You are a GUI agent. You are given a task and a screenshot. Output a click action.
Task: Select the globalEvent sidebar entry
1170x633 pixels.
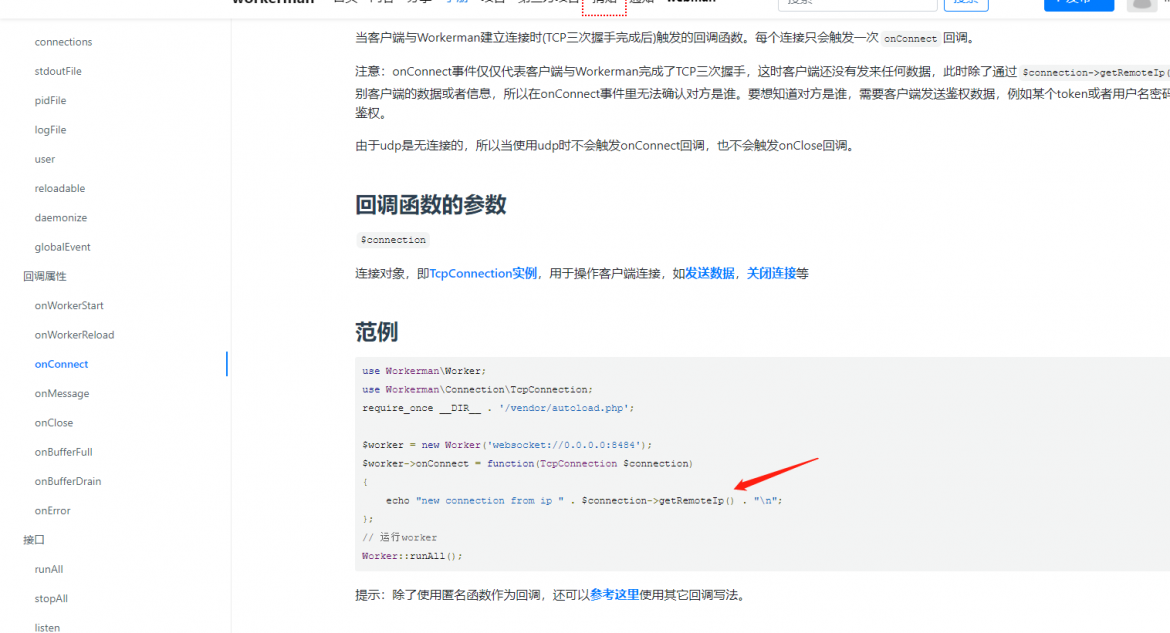point(62,246)
